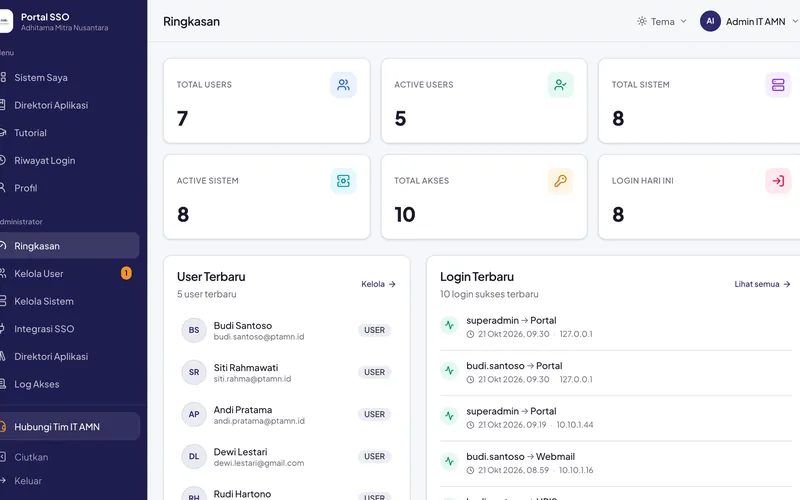Click the email siti.rahma@ptamn.id
800x500 pixels.
[x=253, y=379]
